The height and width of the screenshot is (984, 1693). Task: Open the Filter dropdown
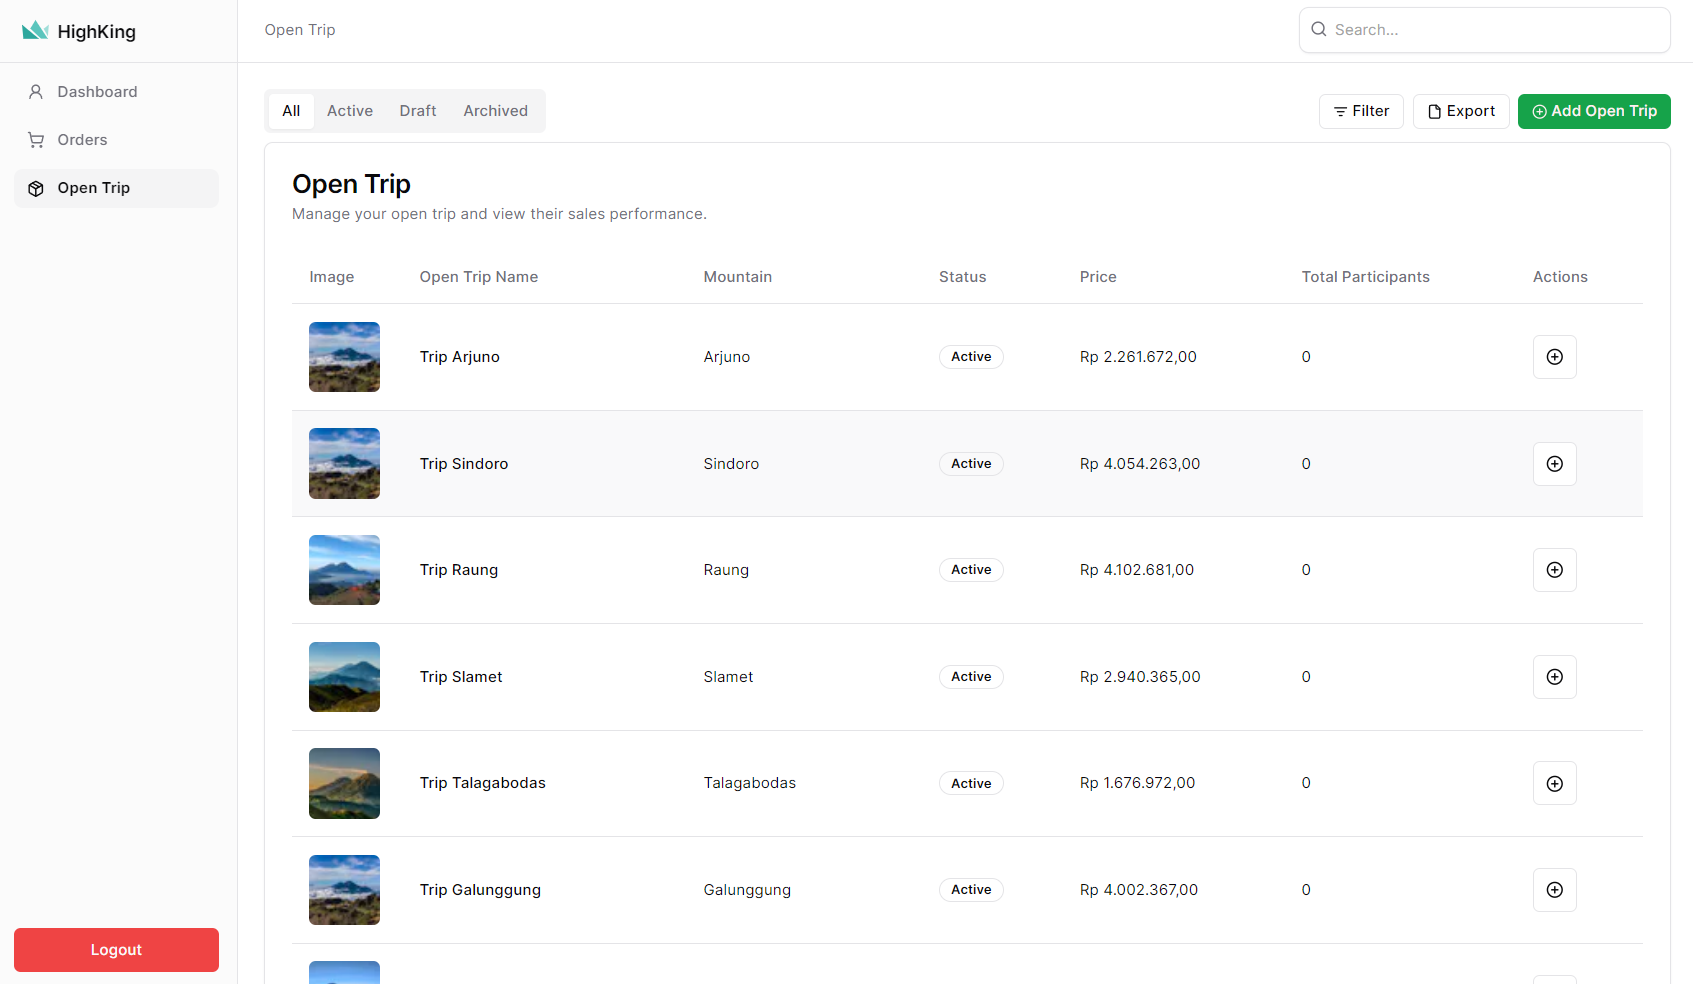(1361, 111)
